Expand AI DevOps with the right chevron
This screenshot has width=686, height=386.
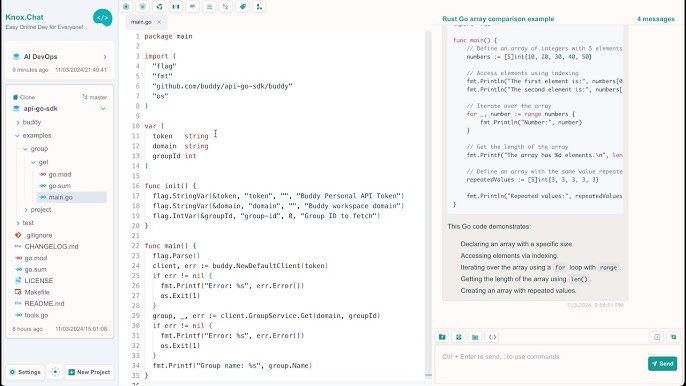tap(105, 57)
